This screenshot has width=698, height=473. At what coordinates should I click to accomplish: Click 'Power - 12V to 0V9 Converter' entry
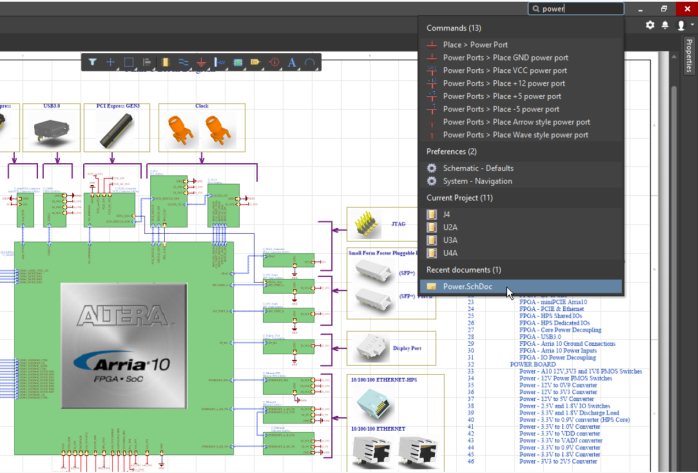558,385
